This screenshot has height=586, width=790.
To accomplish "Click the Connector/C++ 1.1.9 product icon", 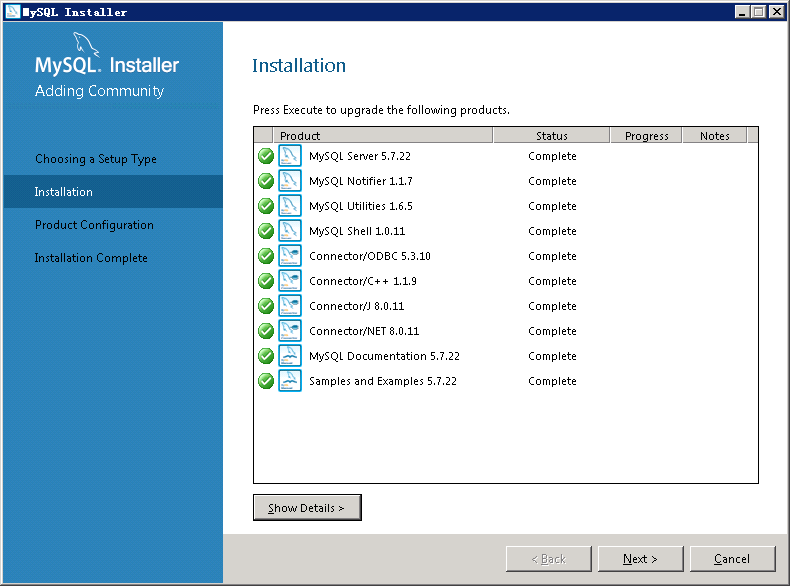I will (x=290, y=281).
